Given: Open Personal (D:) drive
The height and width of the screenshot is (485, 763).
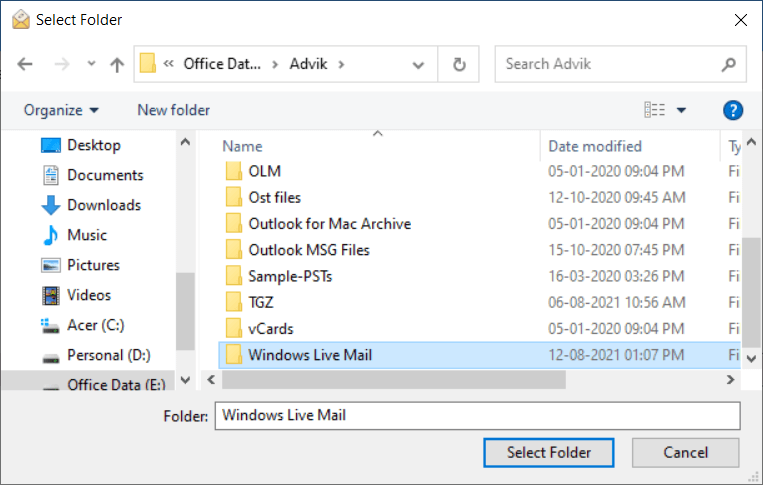Looking at the screenshot, I should pyautogui.click(x=109, y=355).
